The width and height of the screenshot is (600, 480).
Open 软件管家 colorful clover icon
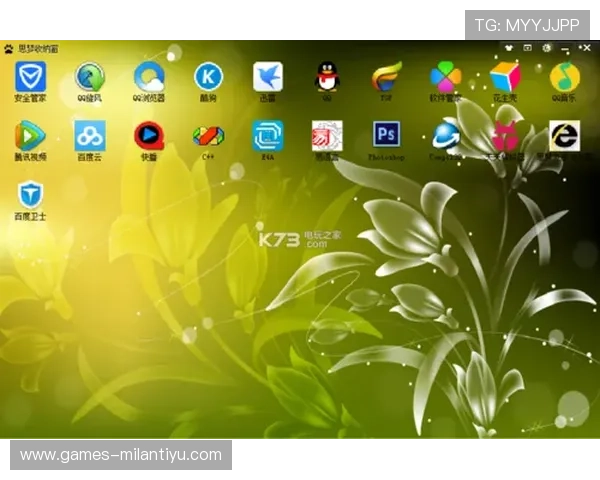[445, 77]
